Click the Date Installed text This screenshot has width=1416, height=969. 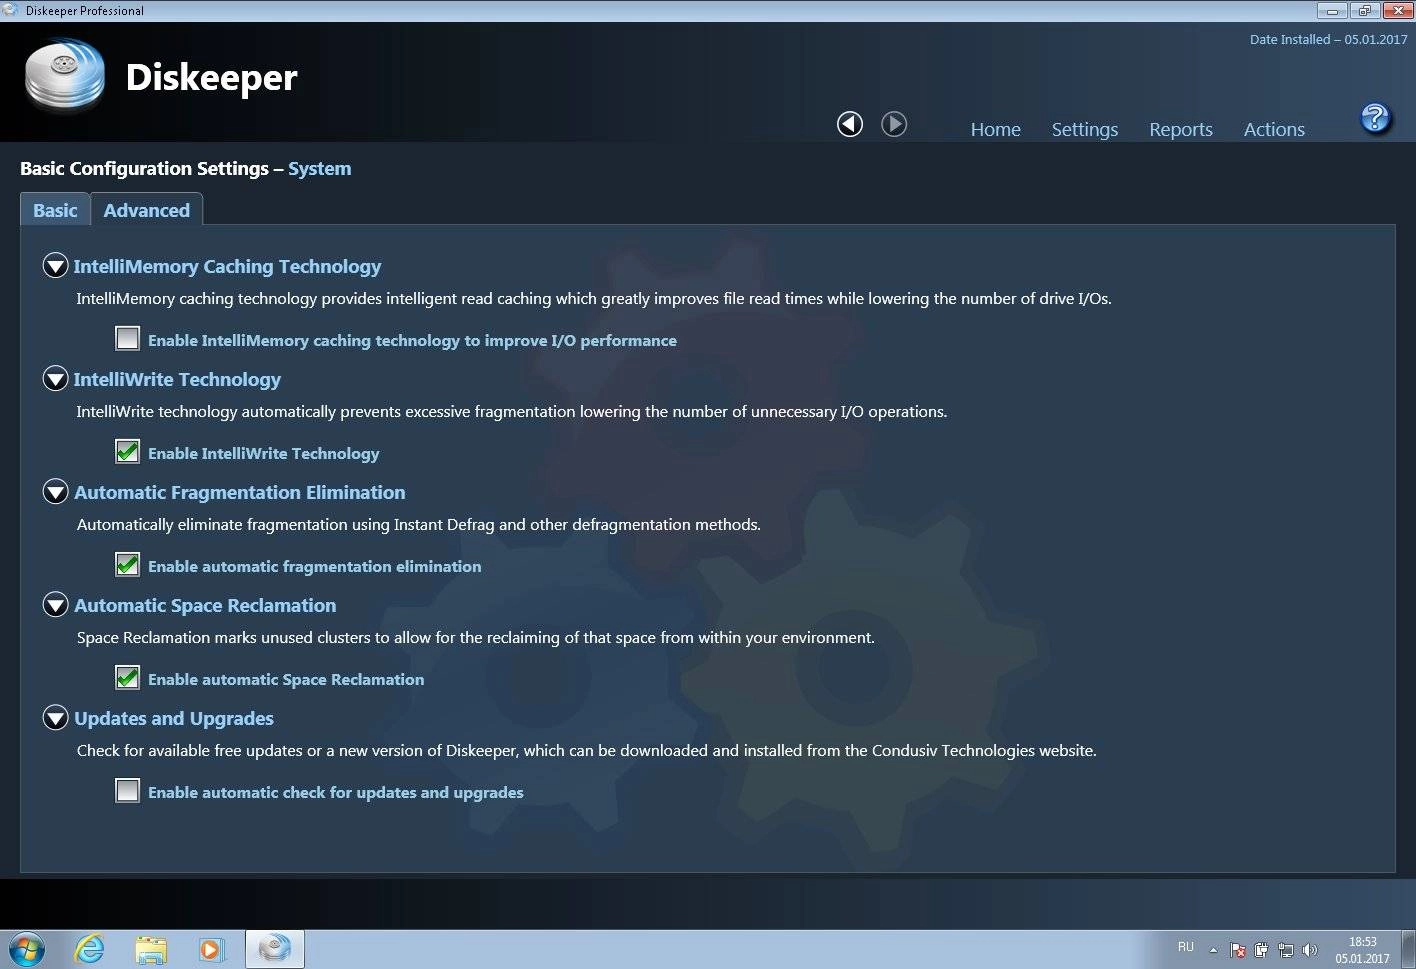[x=1328, y=39]
